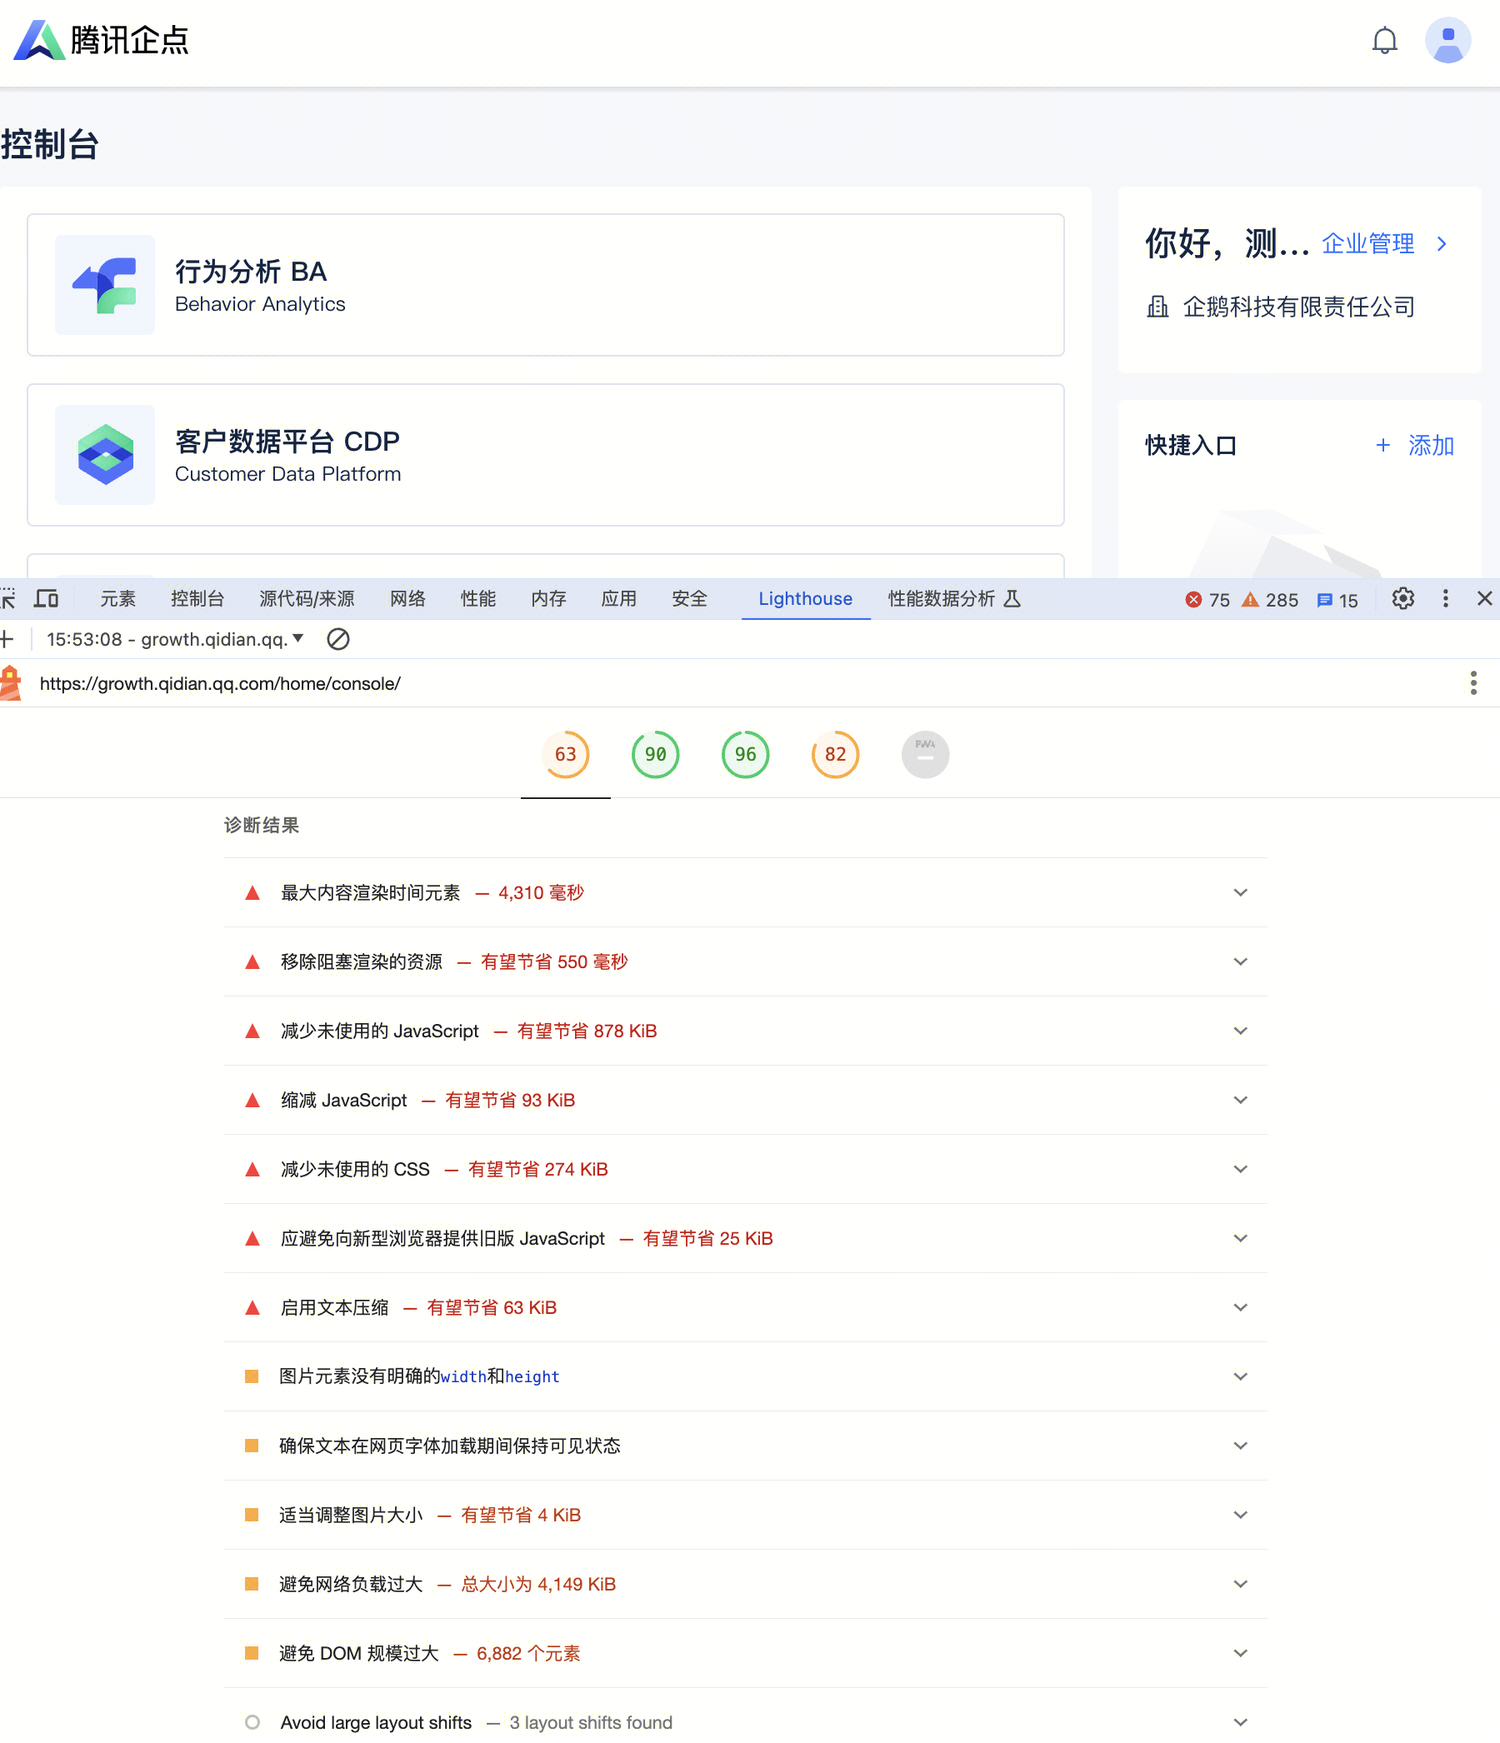The width and height of the screenshot is (1500, 1743).
Task: Click the 适当调整图片大小 audit row
Action: (746, 1514)
